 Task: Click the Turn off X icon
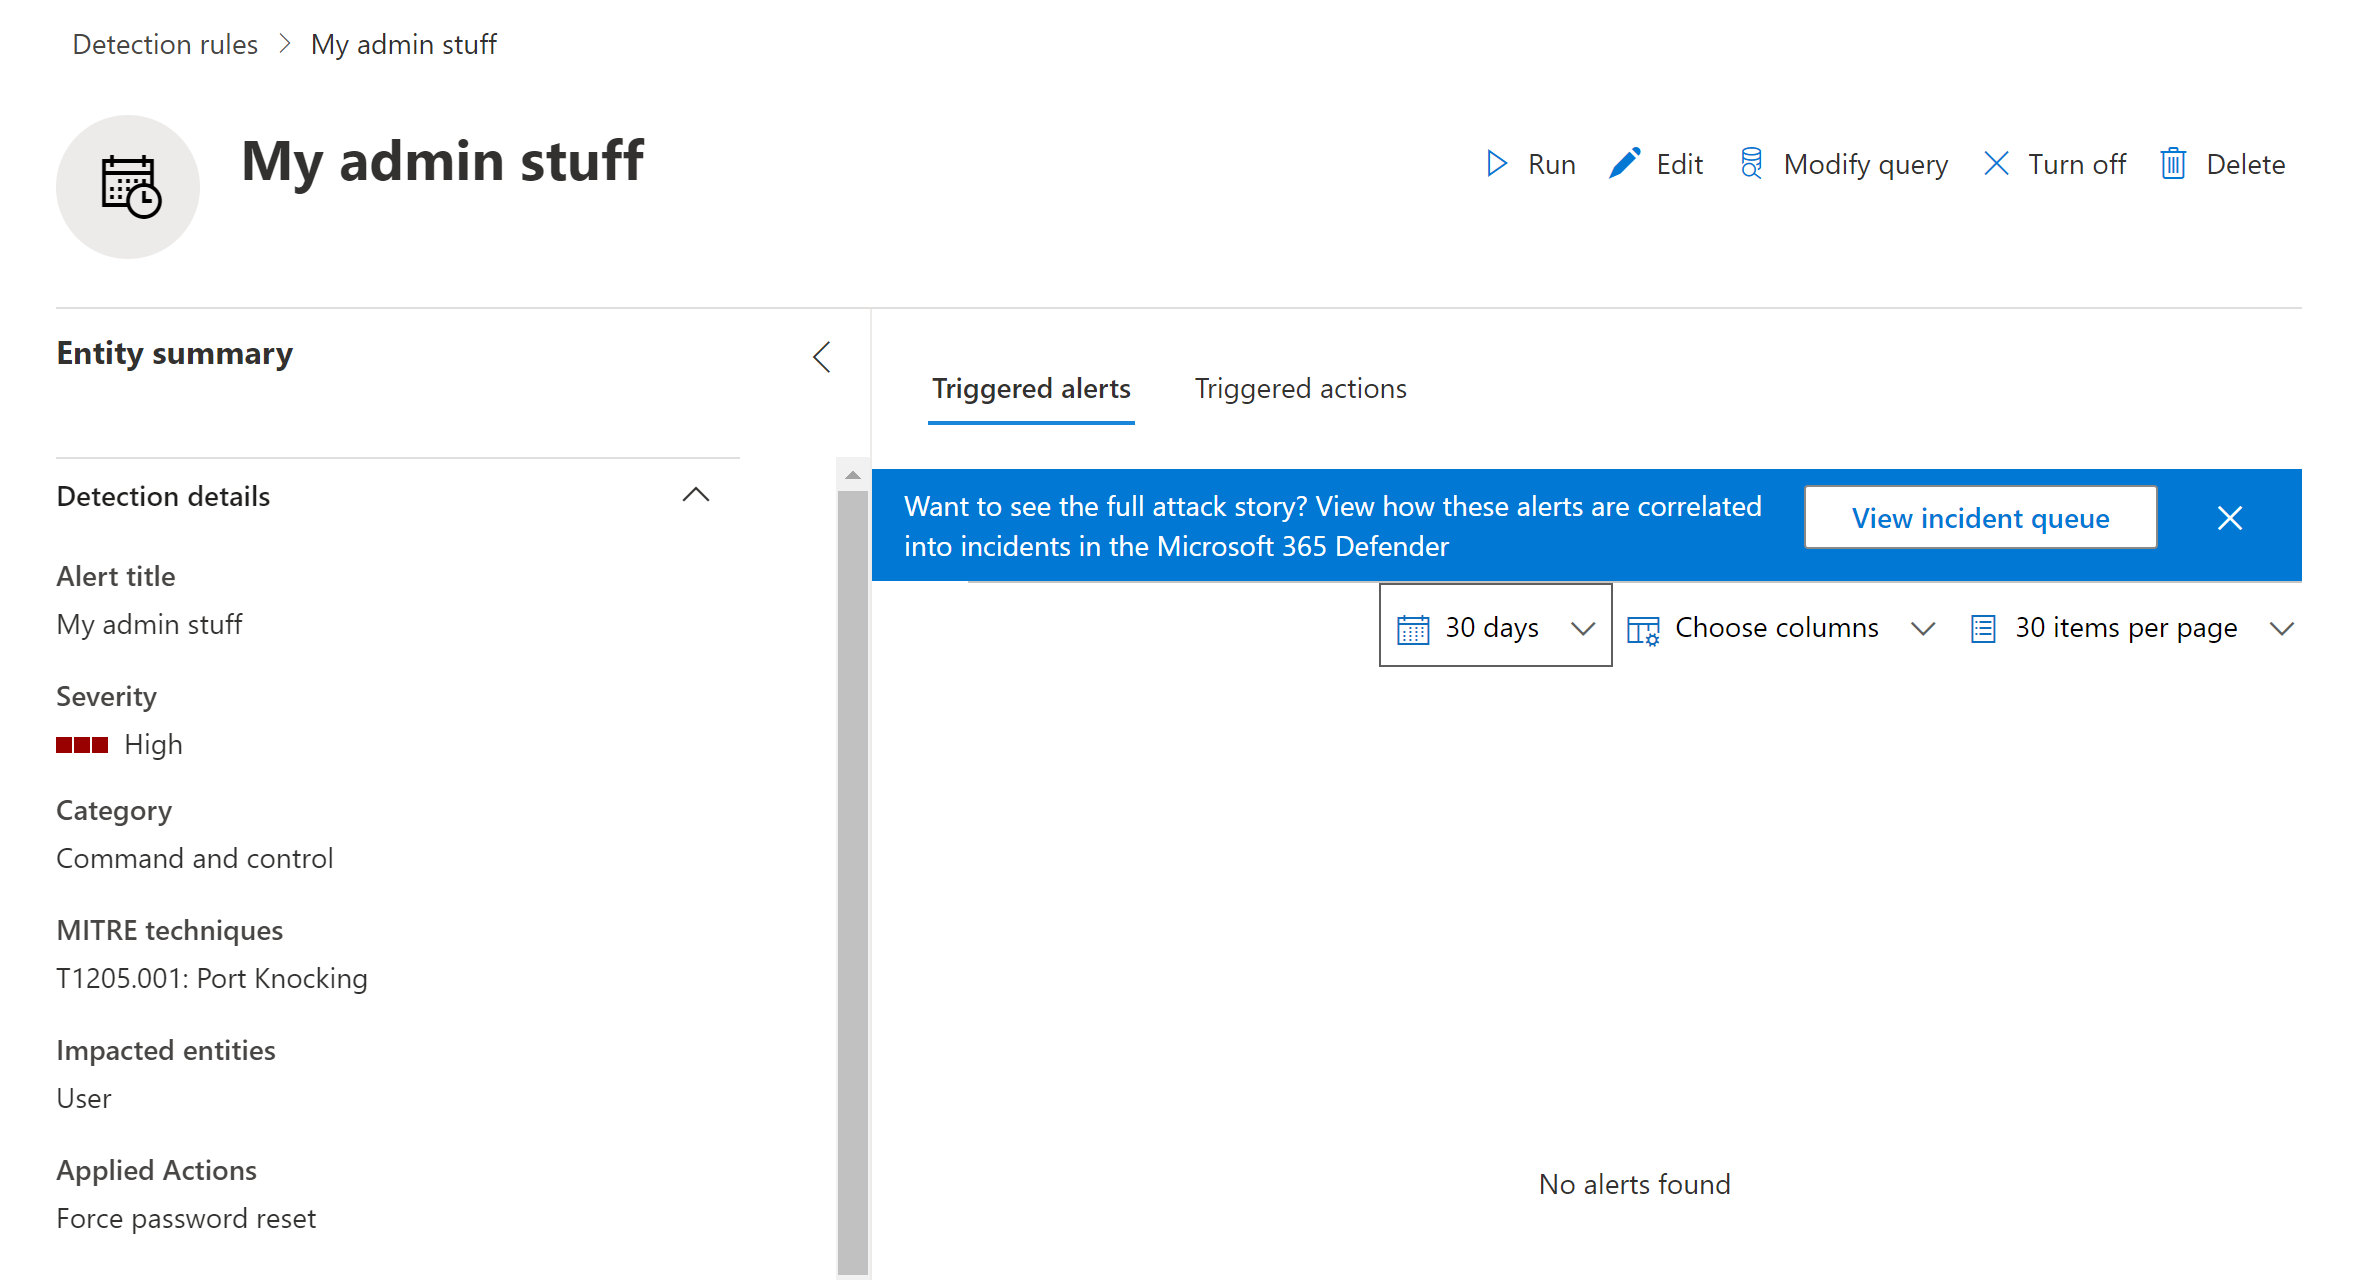pyautogui.click(x=1996, y=164)
